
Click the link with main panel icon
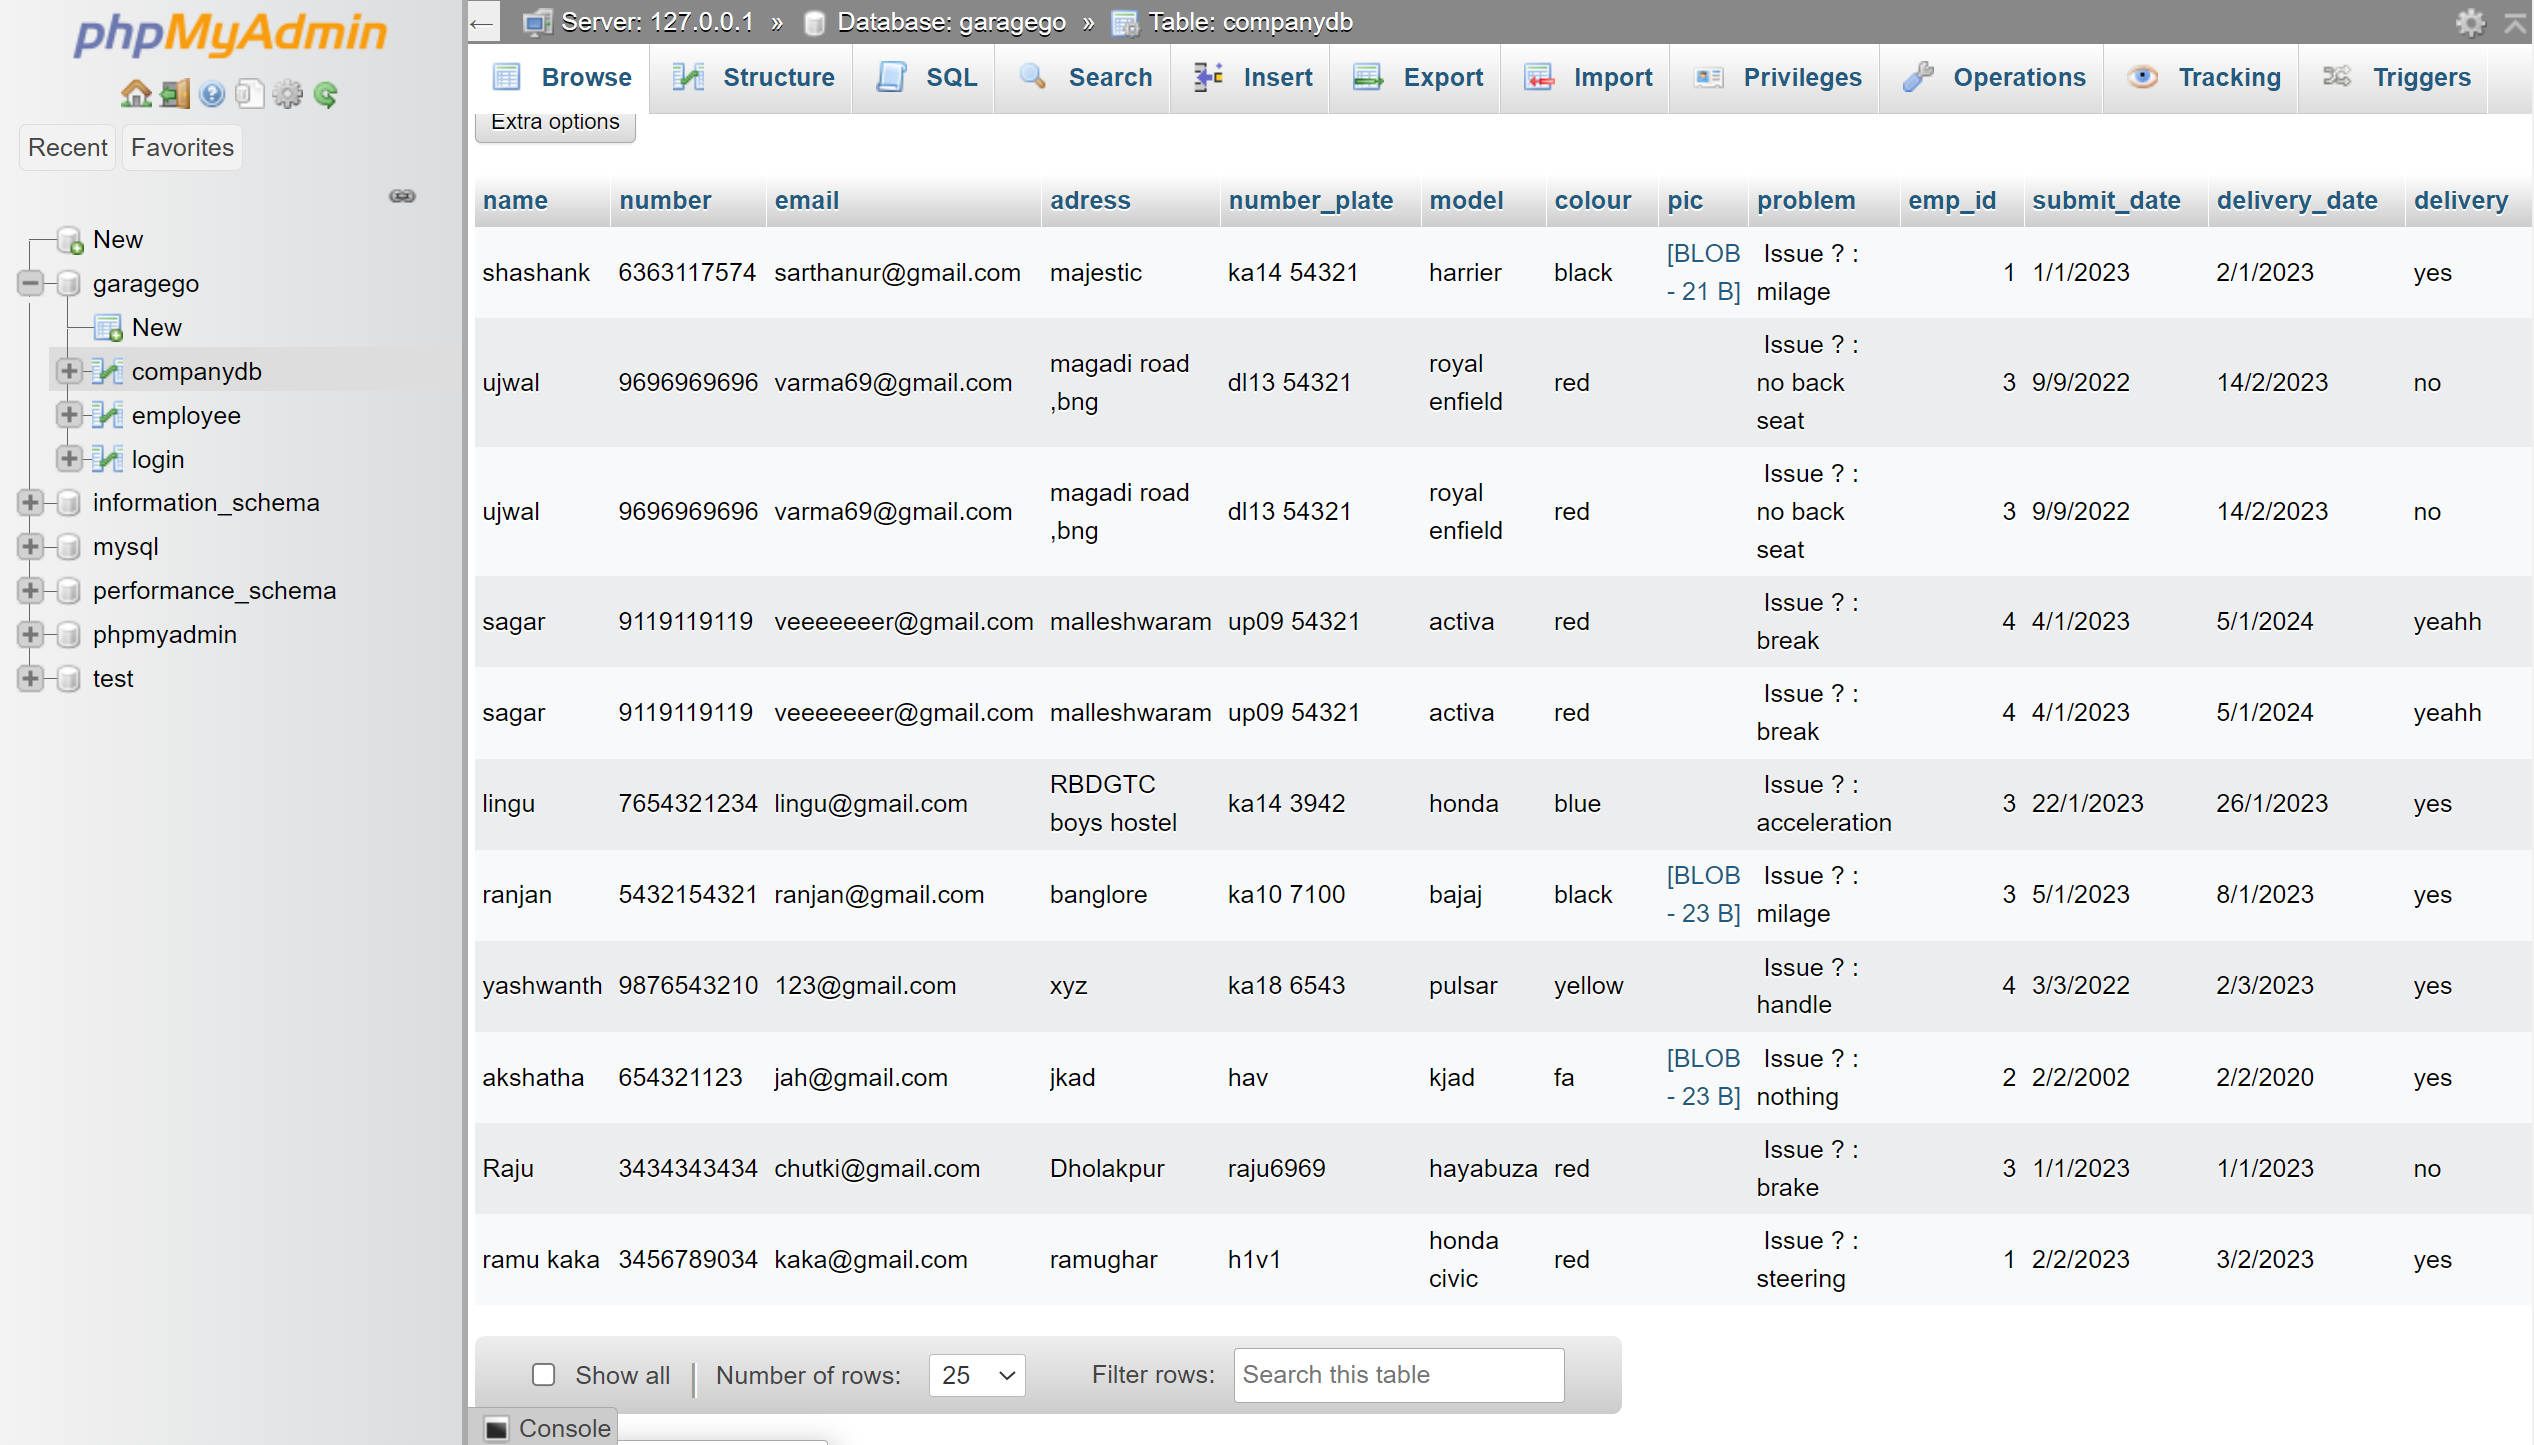[402, 196]
